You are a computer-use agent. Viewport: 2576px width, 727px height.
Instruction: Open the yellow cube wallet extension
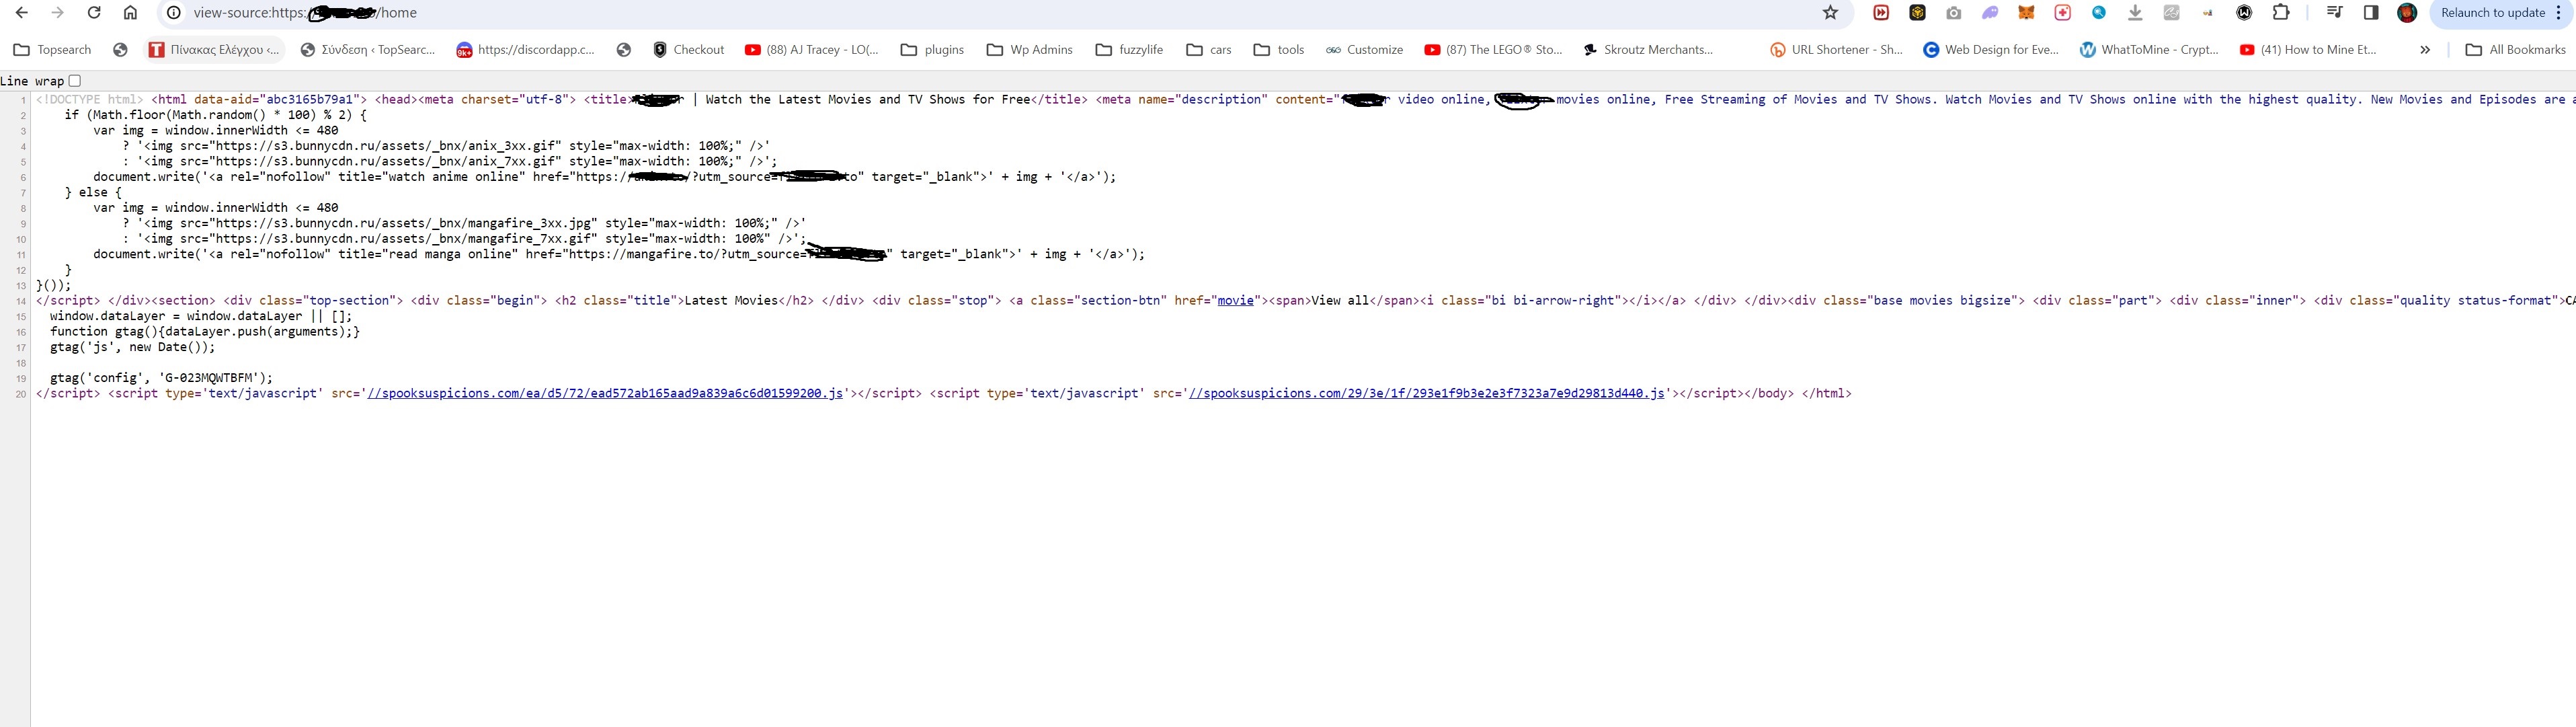click(x=1917, y=13)
